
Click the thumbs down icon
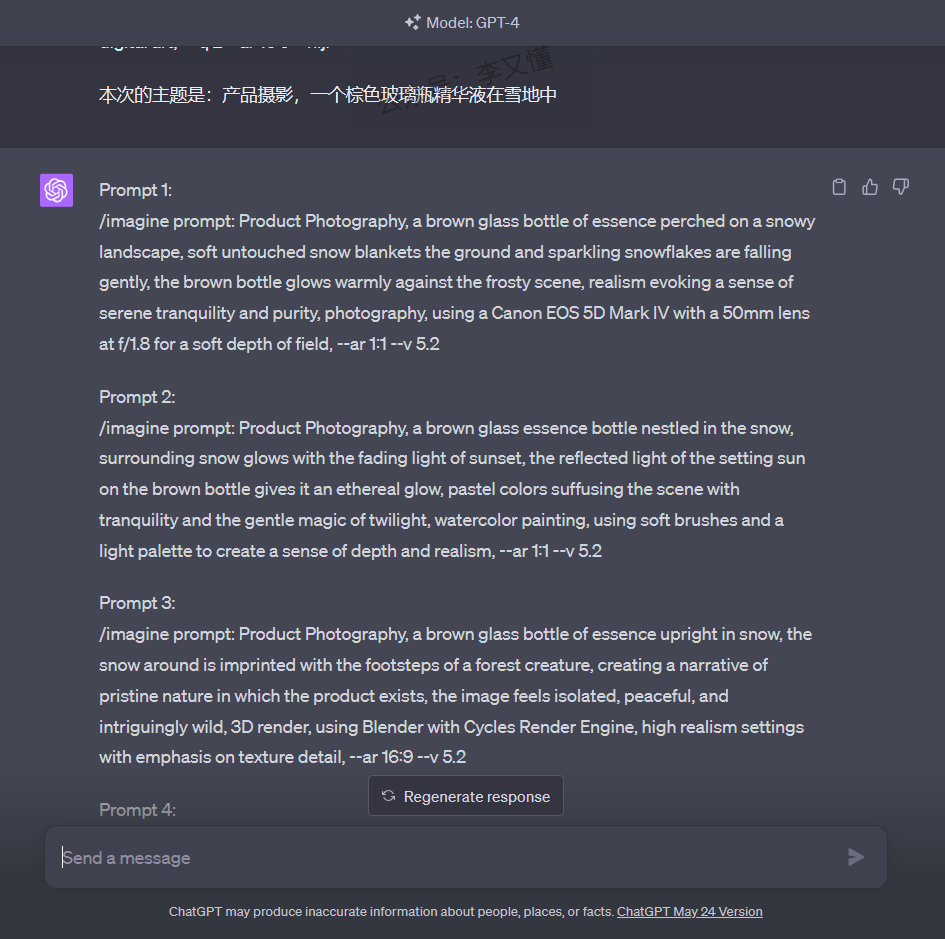pyautogui.click(x=901, y=187)
